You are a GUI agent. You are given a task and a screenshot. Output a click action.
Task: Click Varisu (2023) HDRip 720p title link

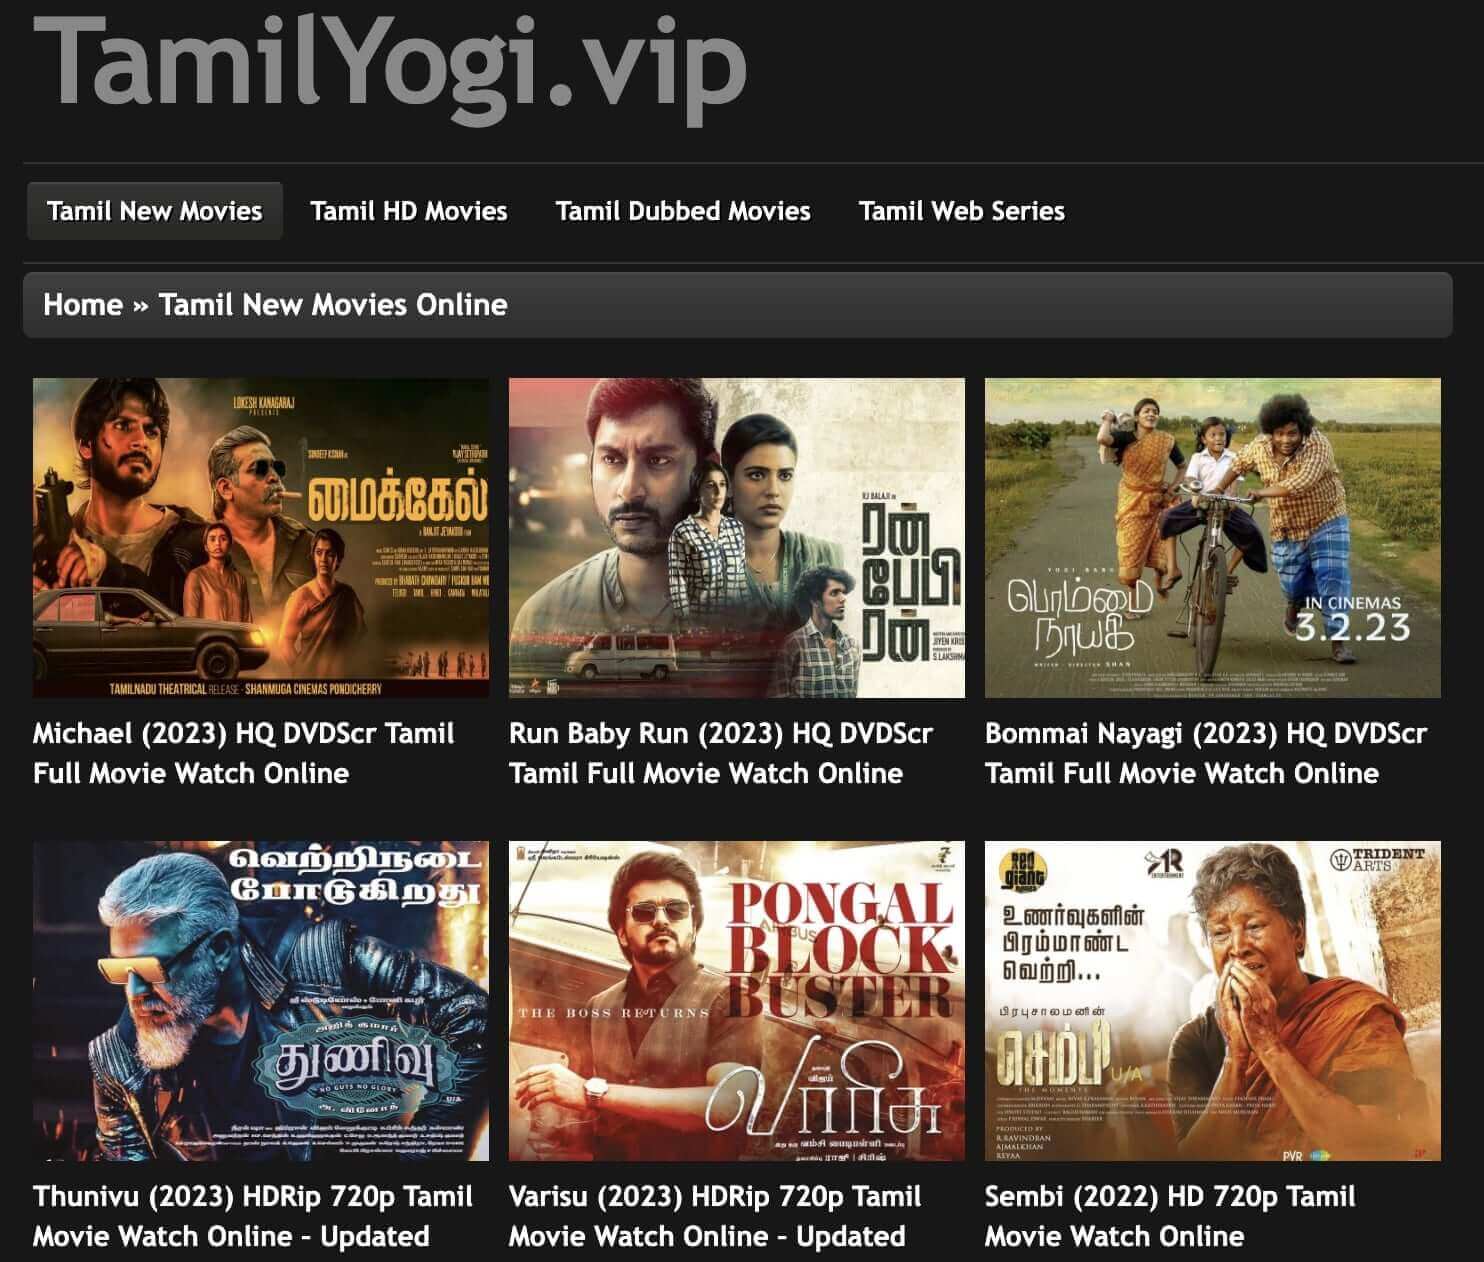click(715, 1216)
